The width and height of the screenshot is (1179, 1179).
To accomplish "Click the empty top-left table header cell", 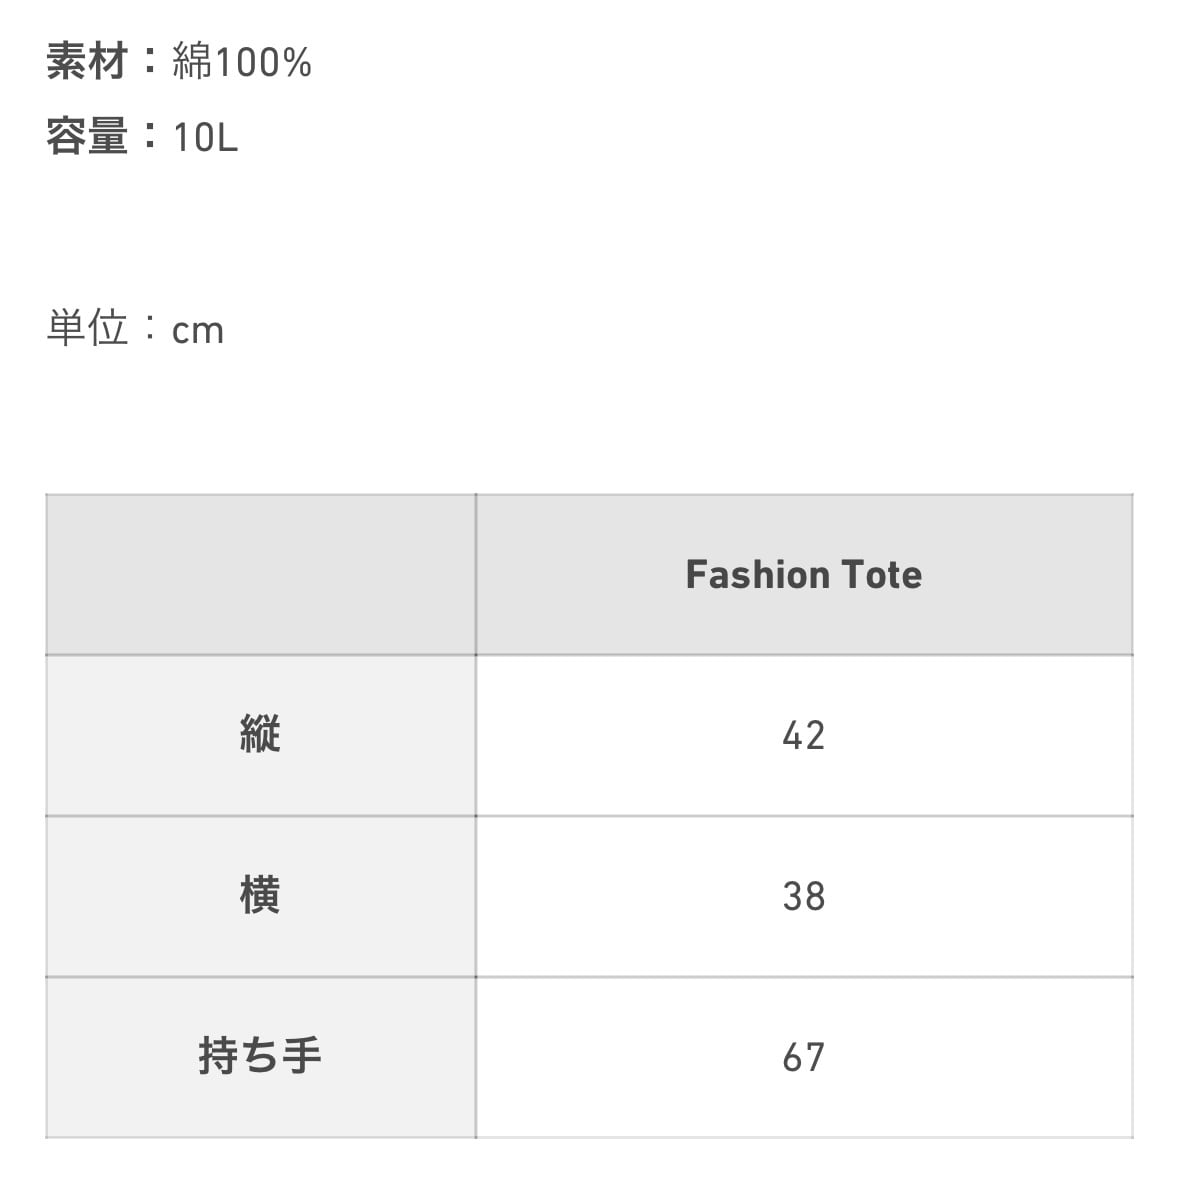I will (x=260, y=574).
